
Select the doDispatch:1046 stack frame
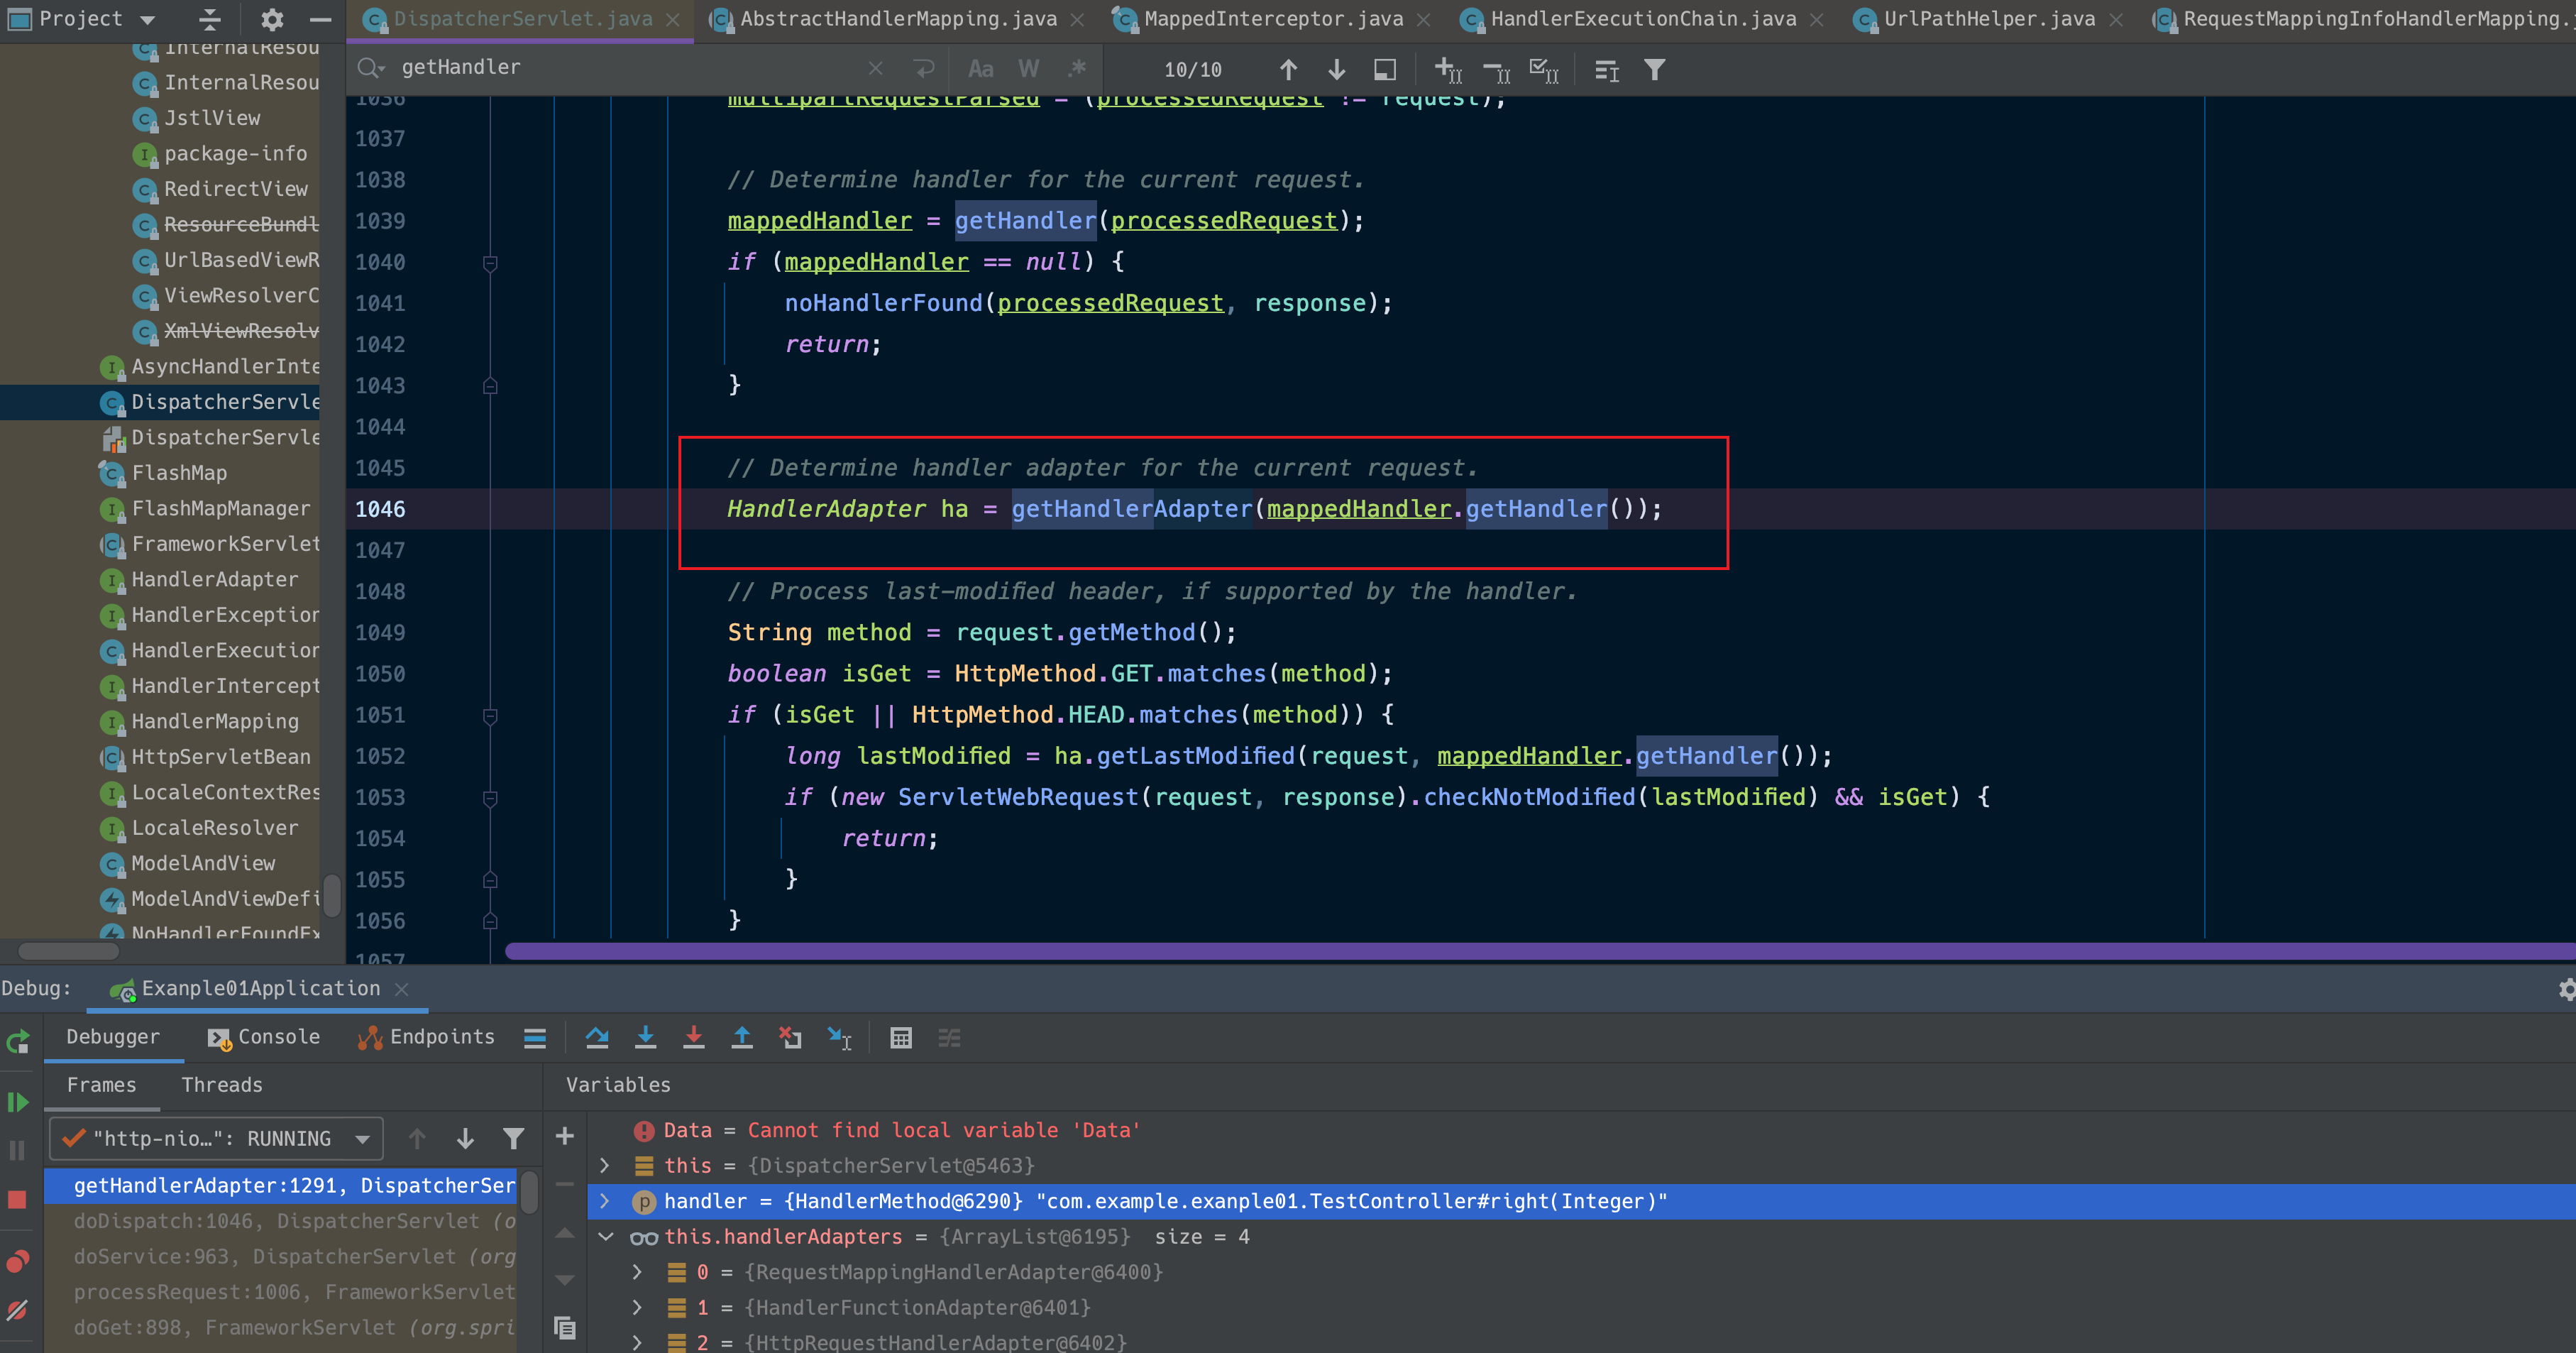tap(290, 1221)
